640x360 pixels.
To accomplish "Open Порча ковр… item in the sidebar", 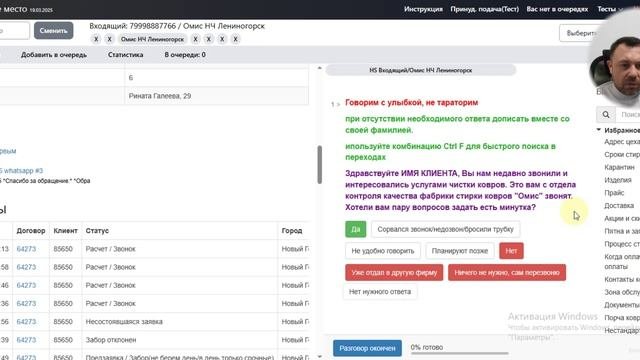I will click(622, 318).
